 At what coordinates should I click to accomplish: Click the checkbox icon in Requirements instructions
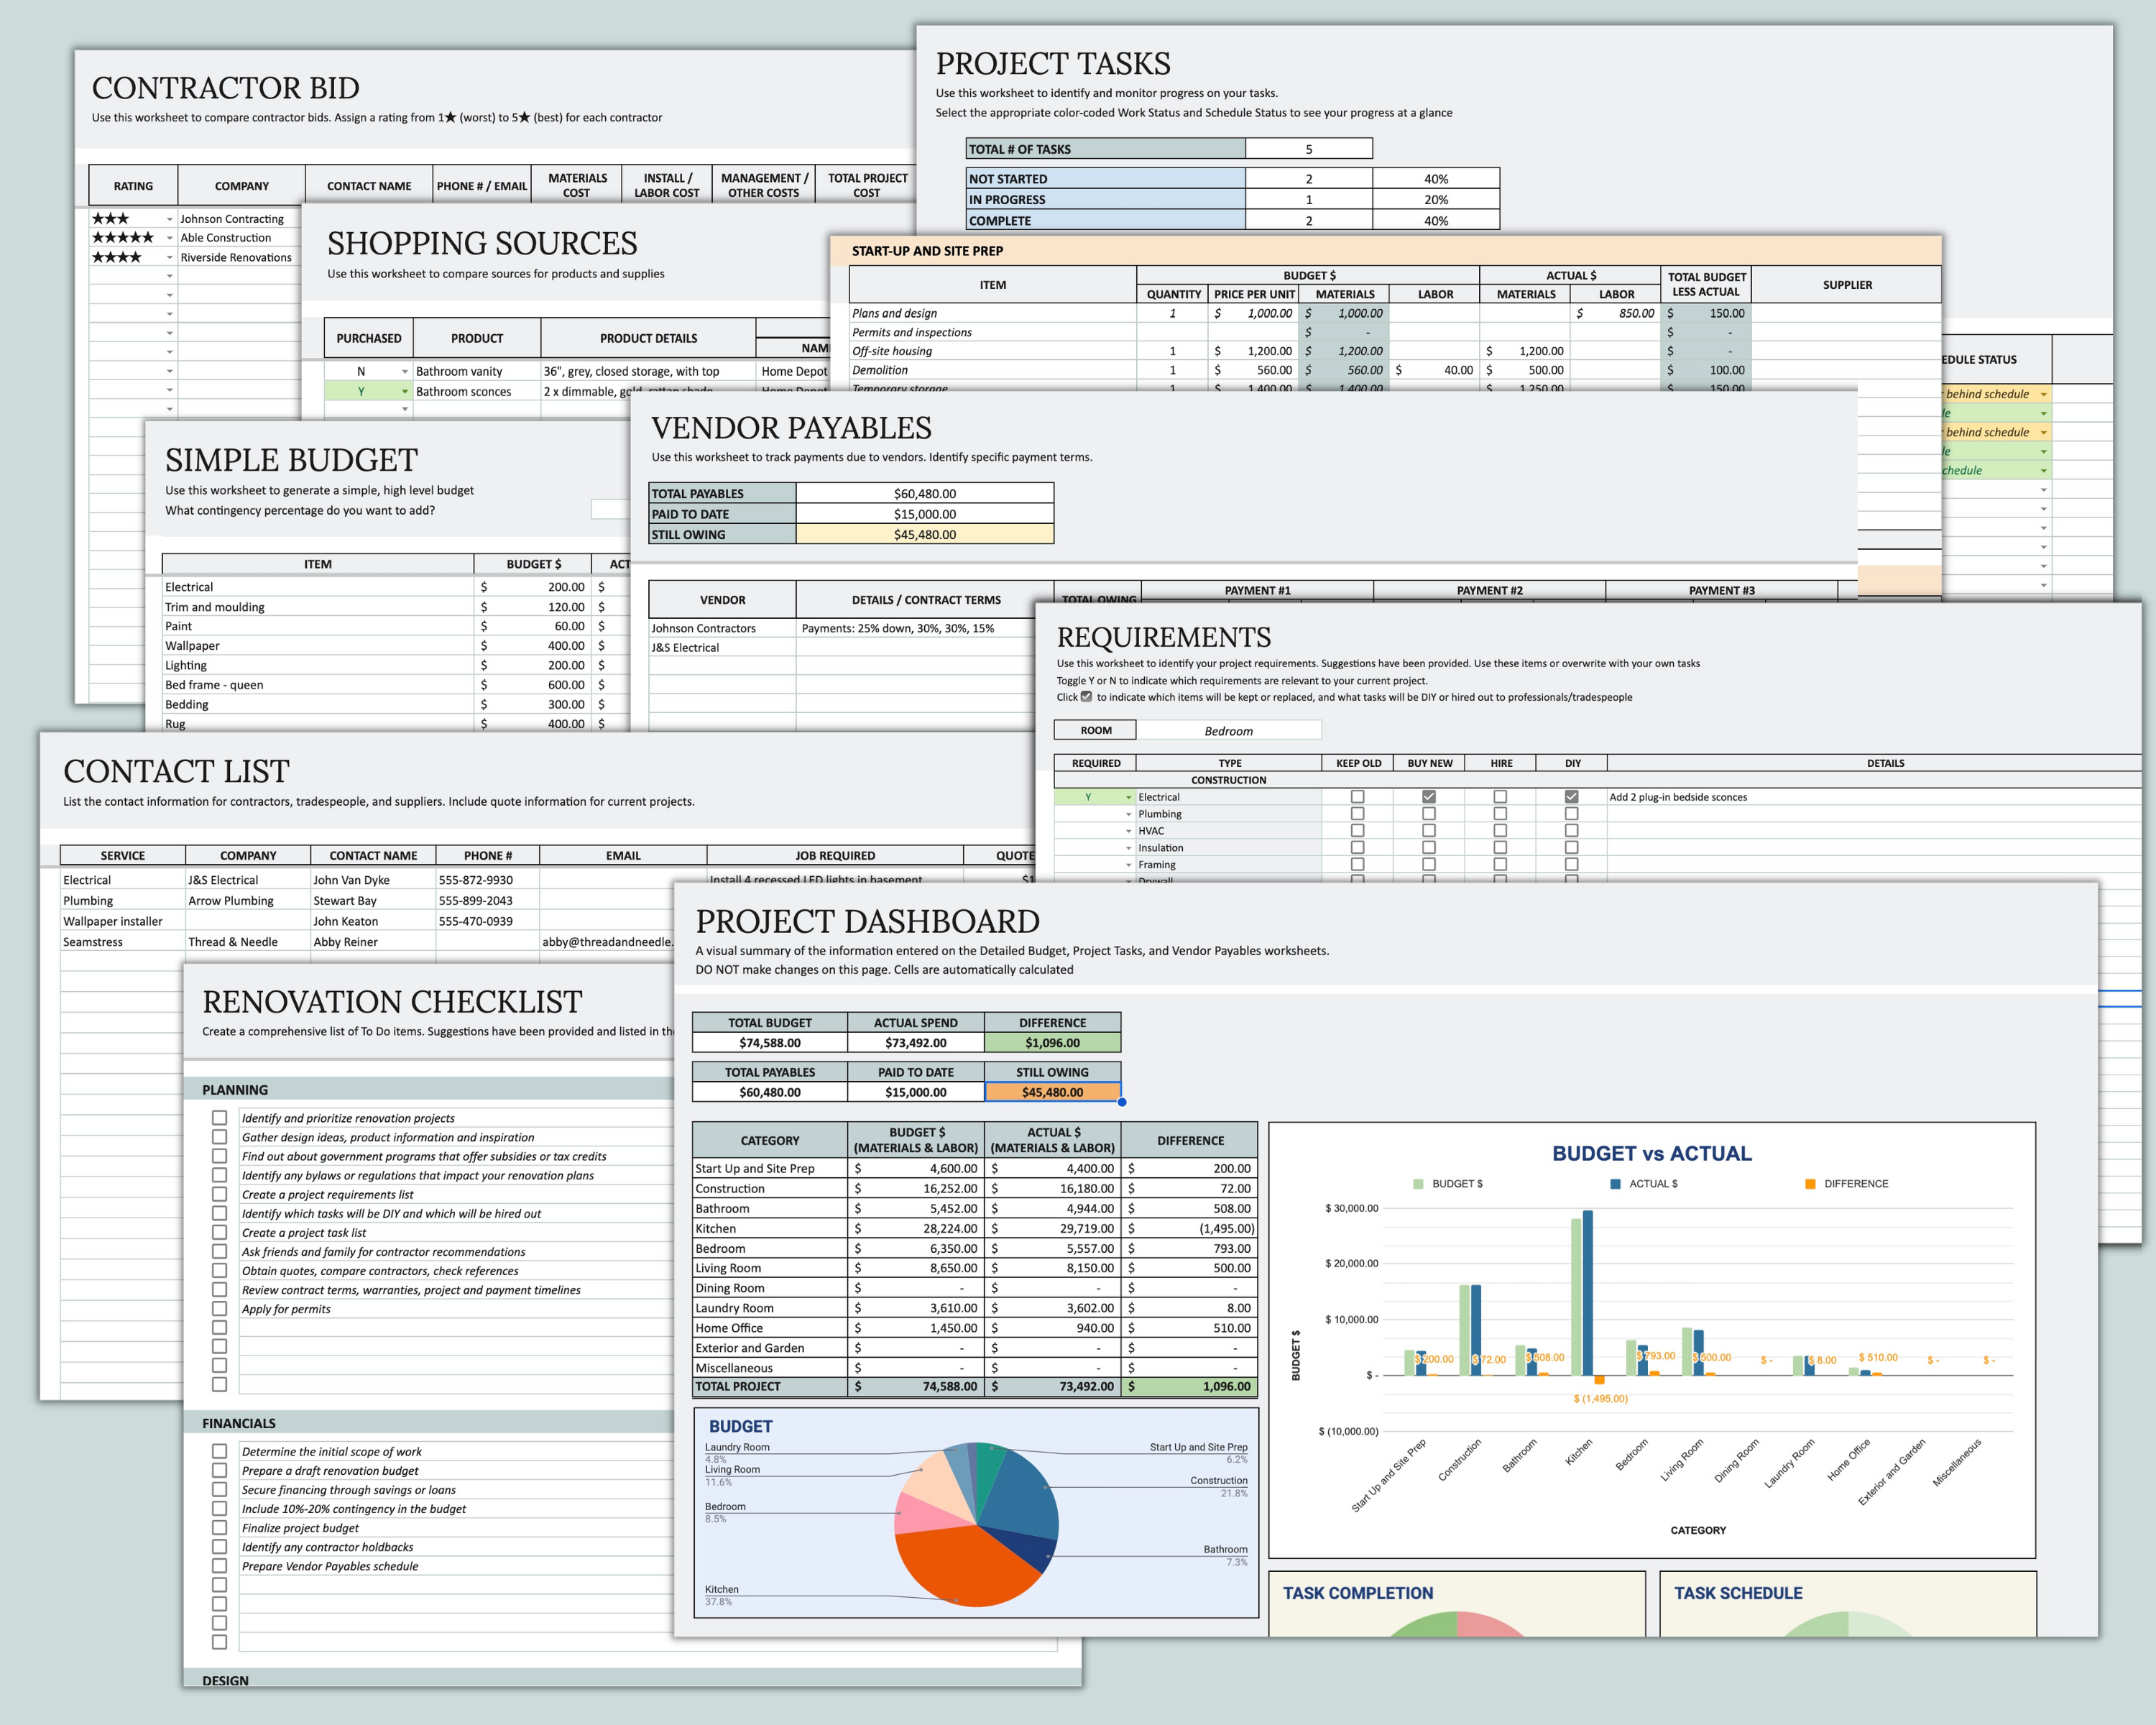tap(1086, 697)
